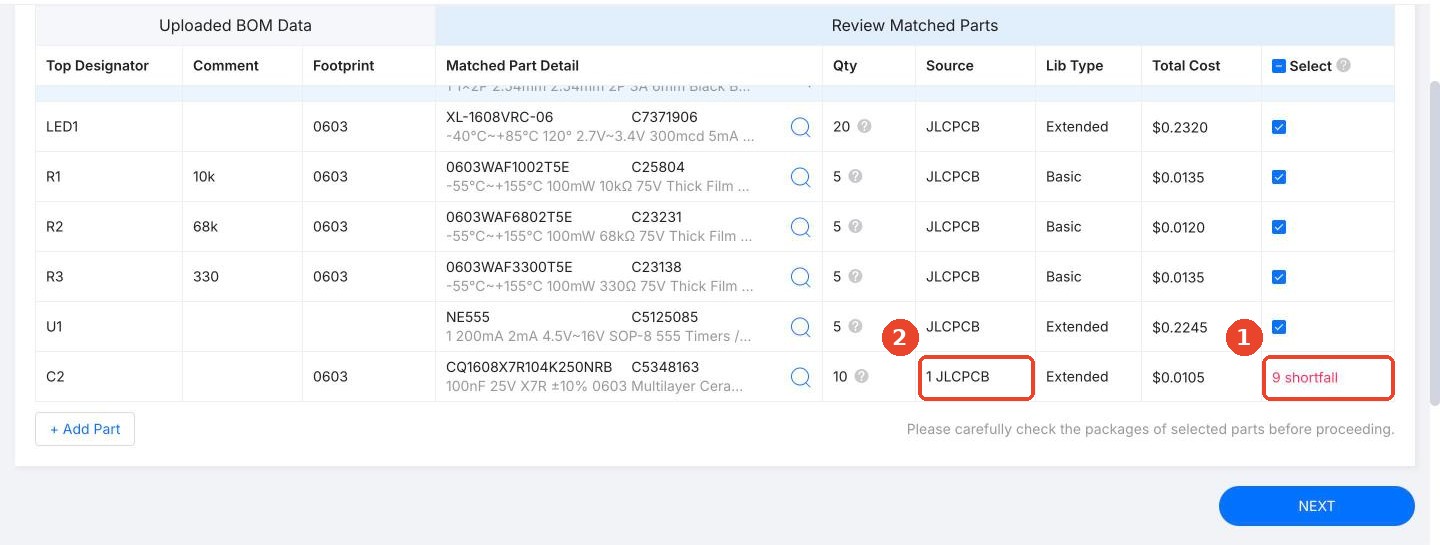Select part number C7371906
The width and height of the screenshot is (1440, 545).
(x=665, y=117)
